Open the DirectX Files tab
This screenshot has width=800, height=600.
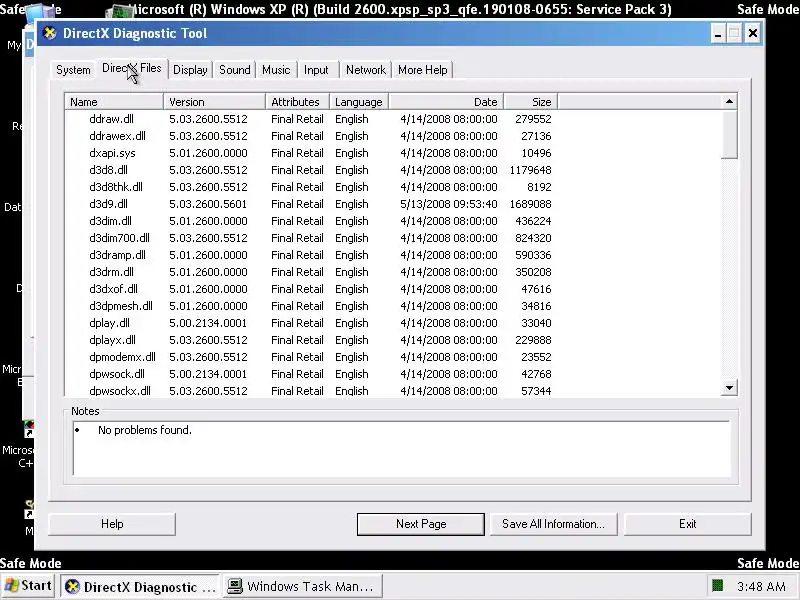(132, 68)
